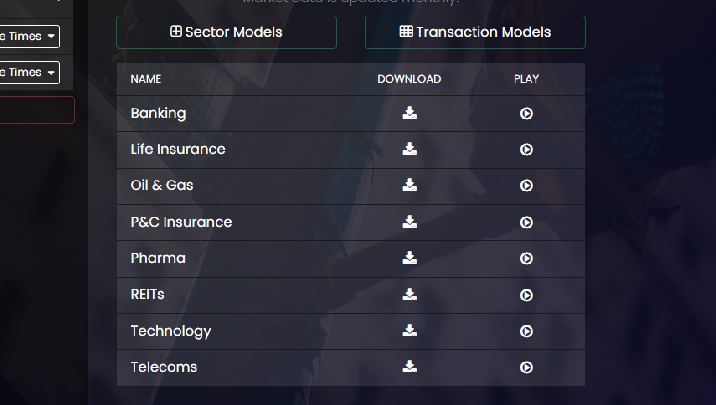Open the lower Times dropdown
The height and width of the screenshot is (405, 716).
(29, 72)
